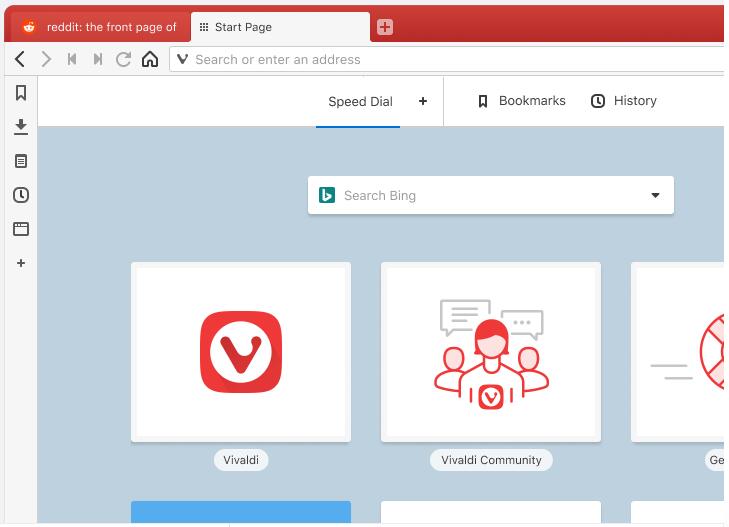Go forward with the forward arrow
Screen dimensions: 729x527
46,59
